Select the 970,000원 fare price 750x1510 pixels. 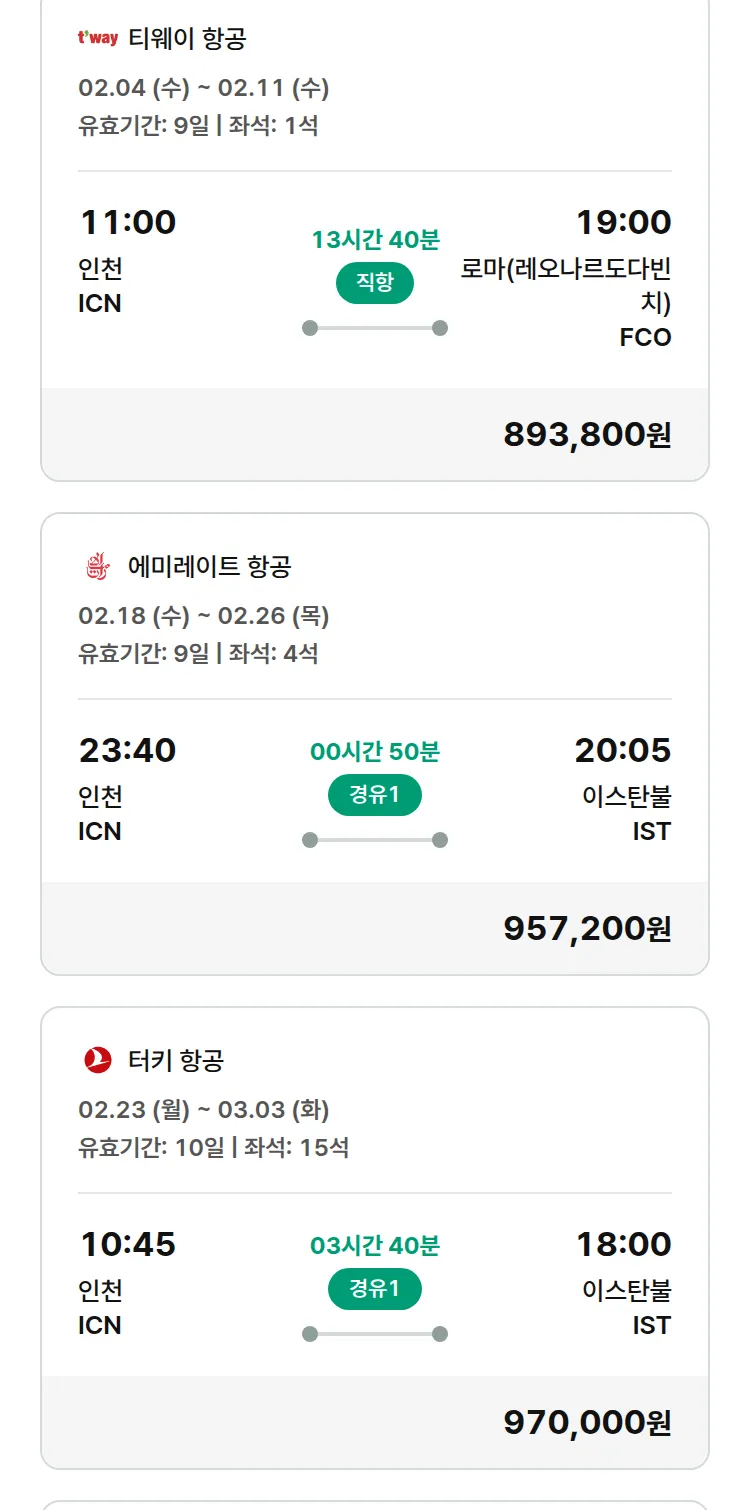587,1423
